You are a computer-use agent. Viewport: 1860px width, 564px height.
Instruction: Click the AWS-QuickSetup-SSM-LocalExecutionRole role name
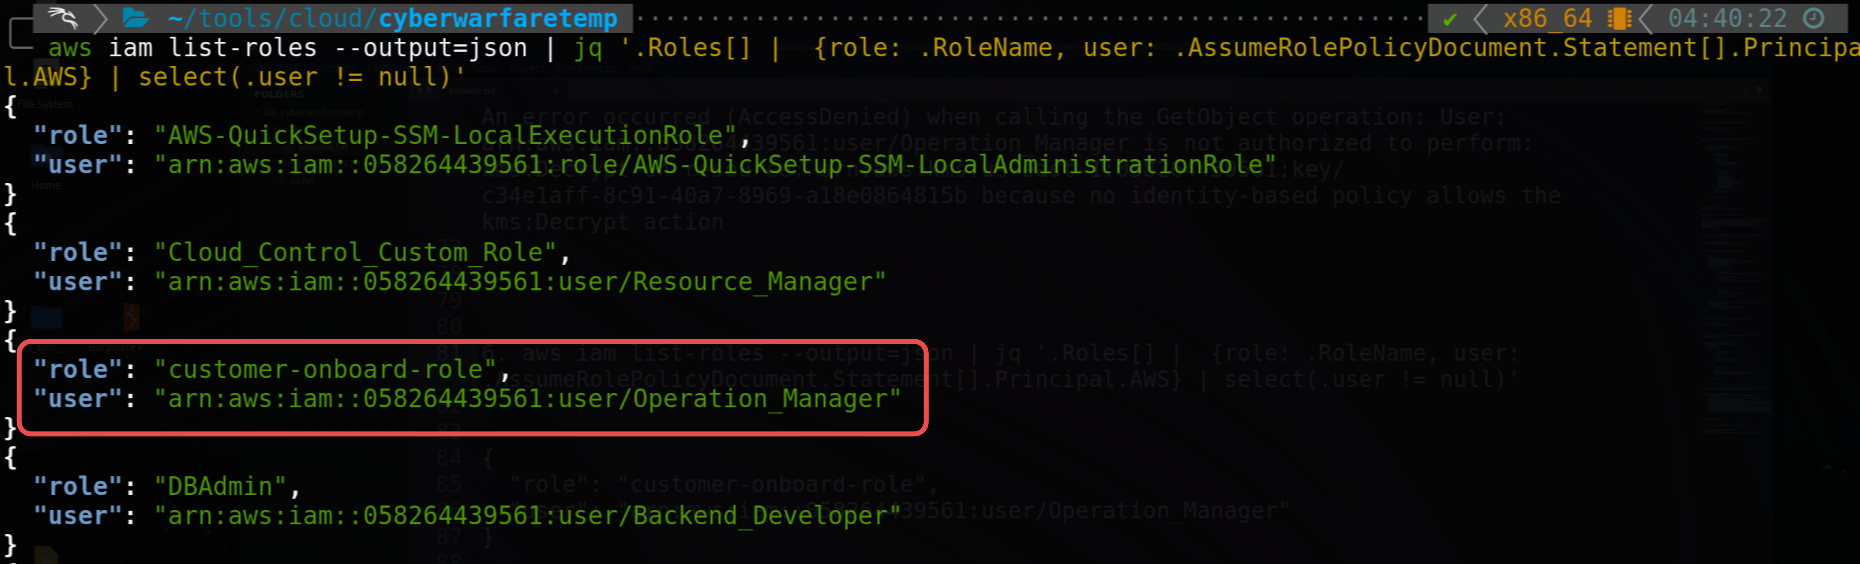tap(445, 136)
